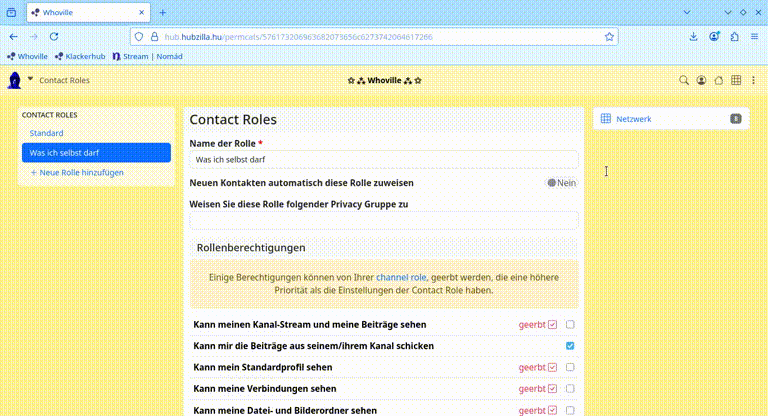Tick 'Kann meine Verbindungen sehen' checkbox
This screenshot has width=768, height=416.
570,388
